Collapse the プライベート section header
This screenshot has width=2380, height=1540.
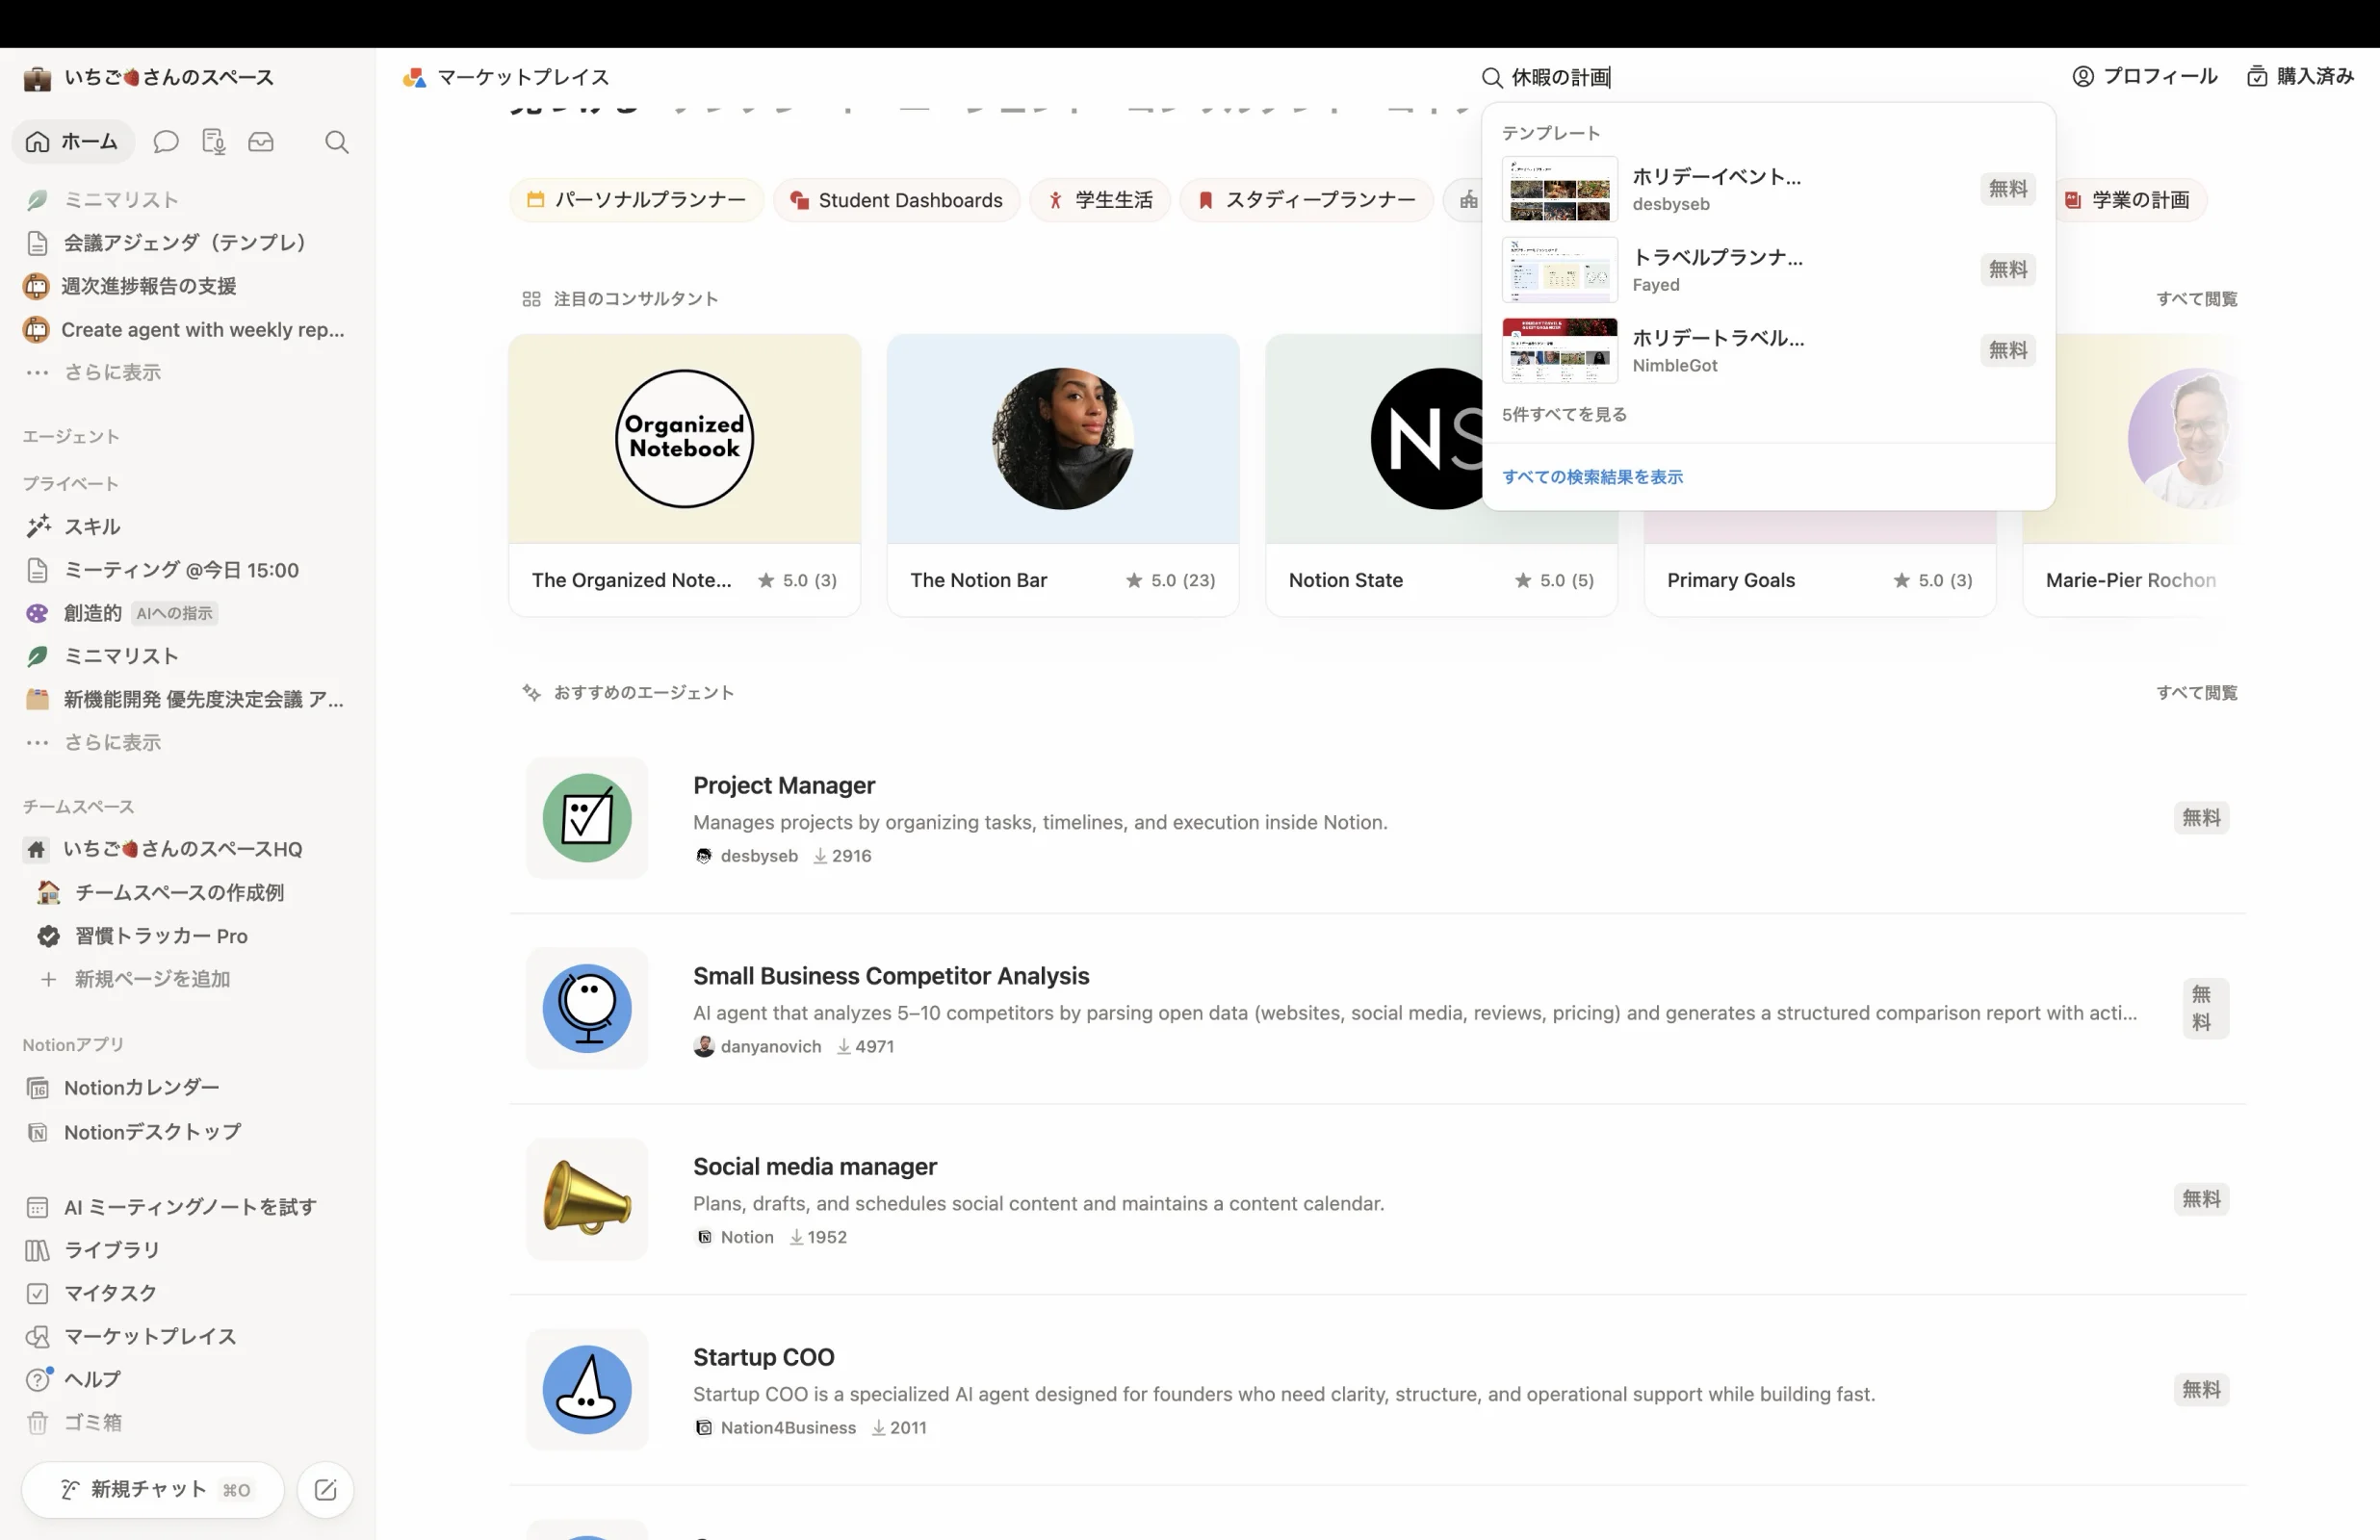[71, 483]
